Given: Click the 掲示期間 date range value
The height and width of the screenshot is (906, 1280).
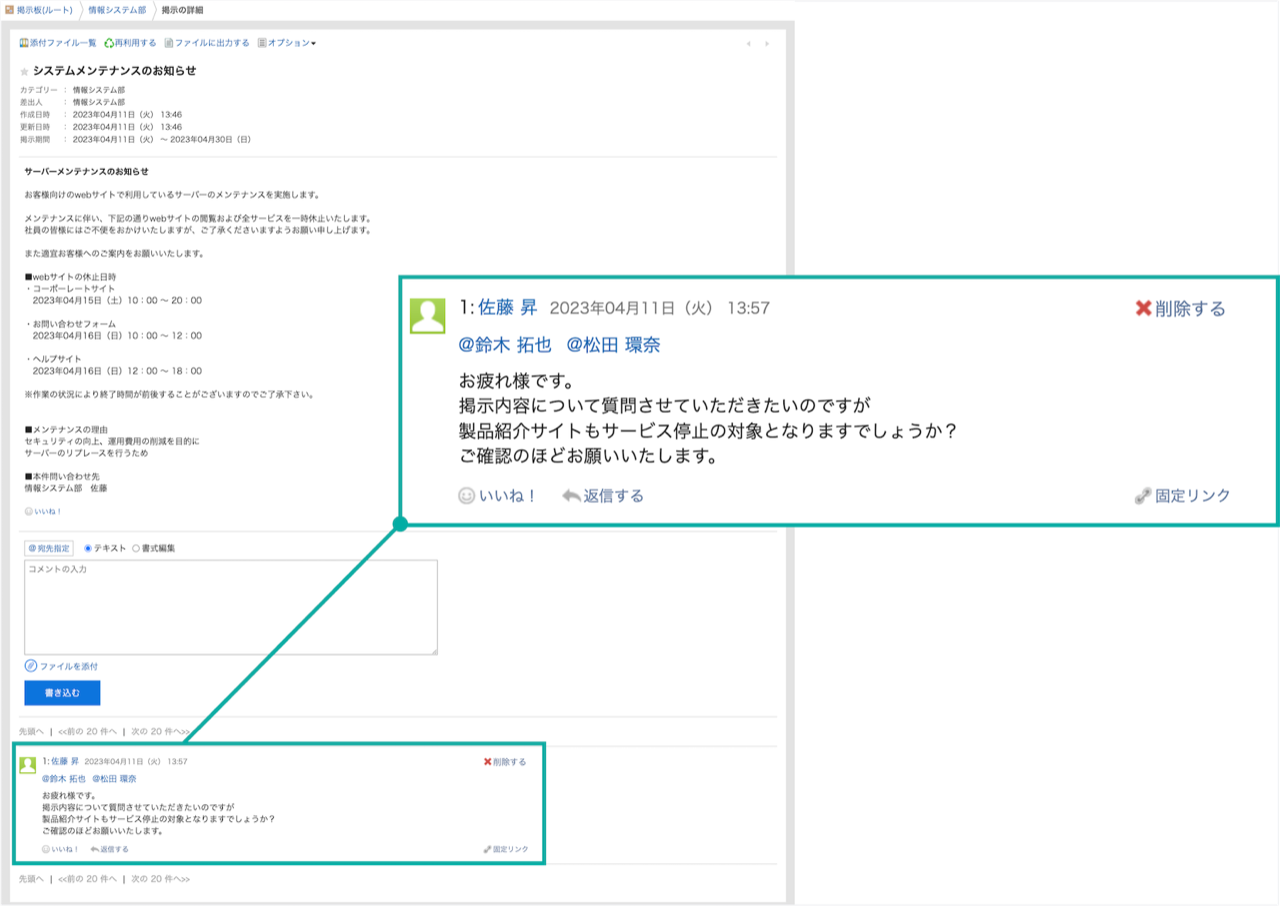Looking at the screenshot, I should pyautogui.click(x=161, y=139).
